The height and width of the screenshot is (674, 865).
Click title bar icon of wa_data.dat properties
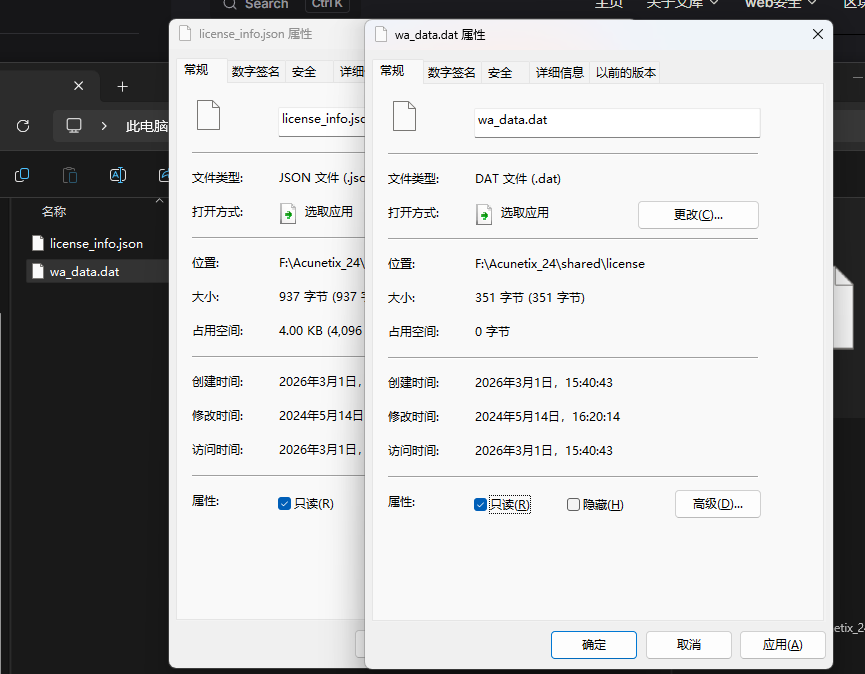click(x=381, y=34)
